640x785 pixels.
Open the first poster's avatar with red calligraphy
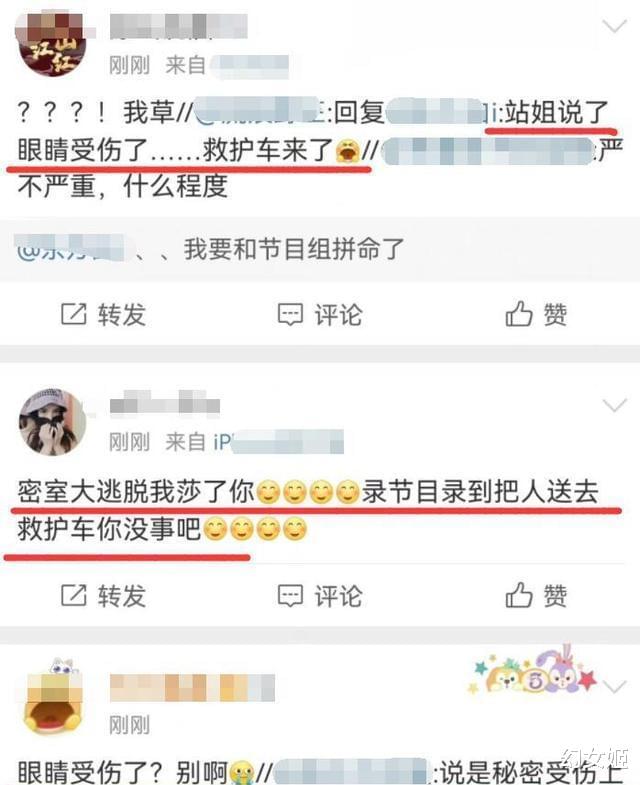point(52,44)
